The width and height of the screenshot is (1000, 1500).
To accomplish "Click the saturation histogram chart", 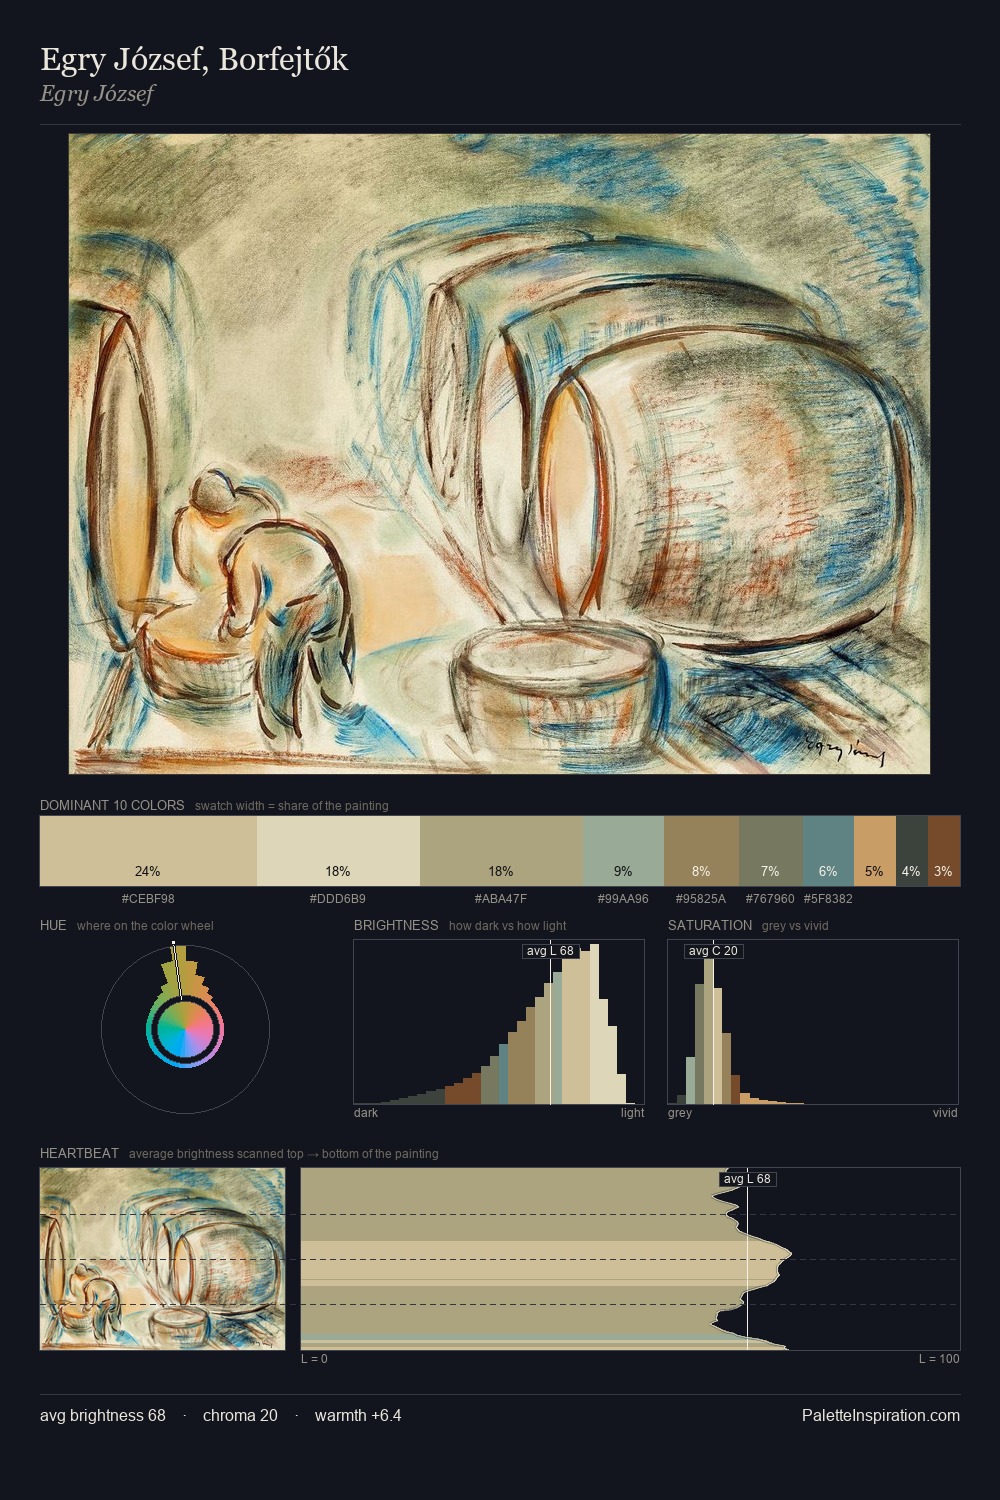I will pyautogui.click(x=813, y=1022).
